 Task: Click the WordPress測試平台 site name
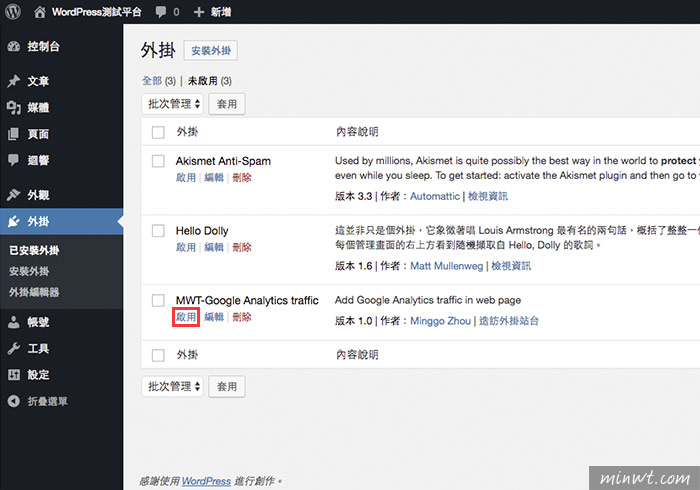click(97, 12)
